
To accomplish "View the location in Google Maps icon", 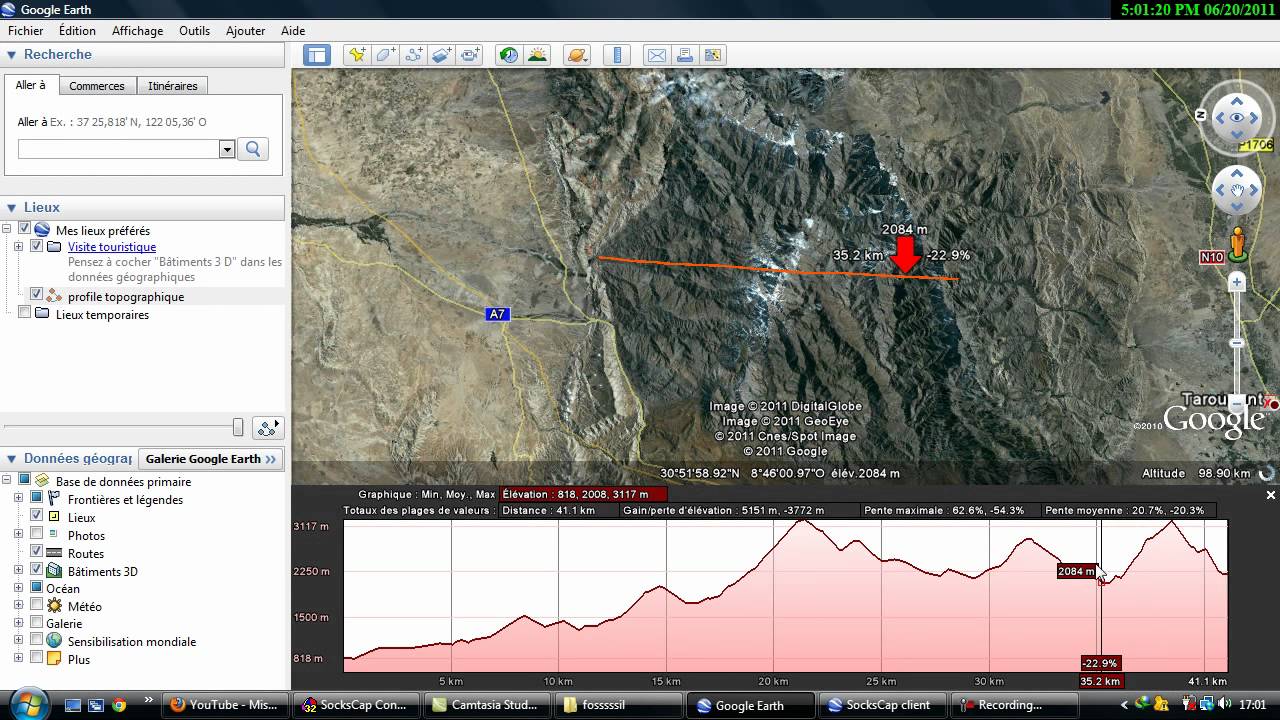I will tap(713, 55).
